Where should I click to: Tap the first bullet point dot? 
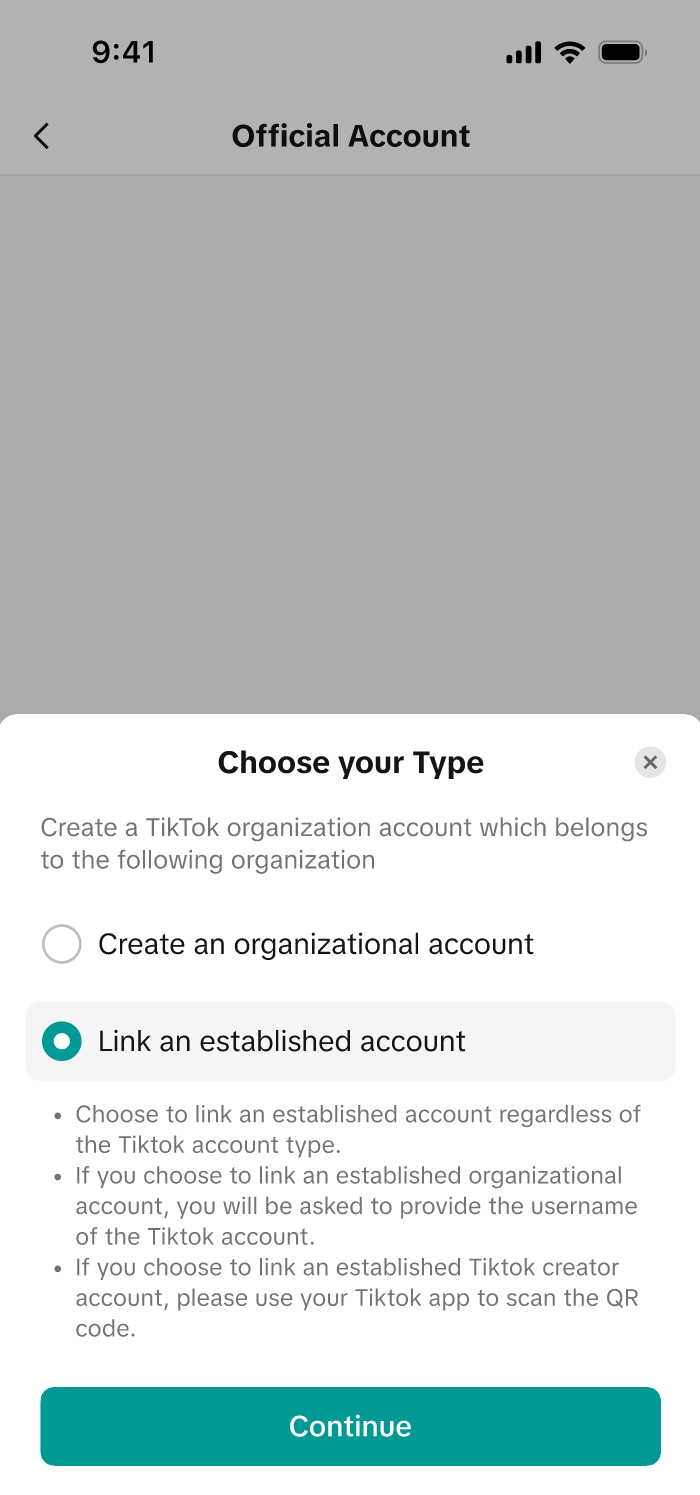tap(58, 1115)
